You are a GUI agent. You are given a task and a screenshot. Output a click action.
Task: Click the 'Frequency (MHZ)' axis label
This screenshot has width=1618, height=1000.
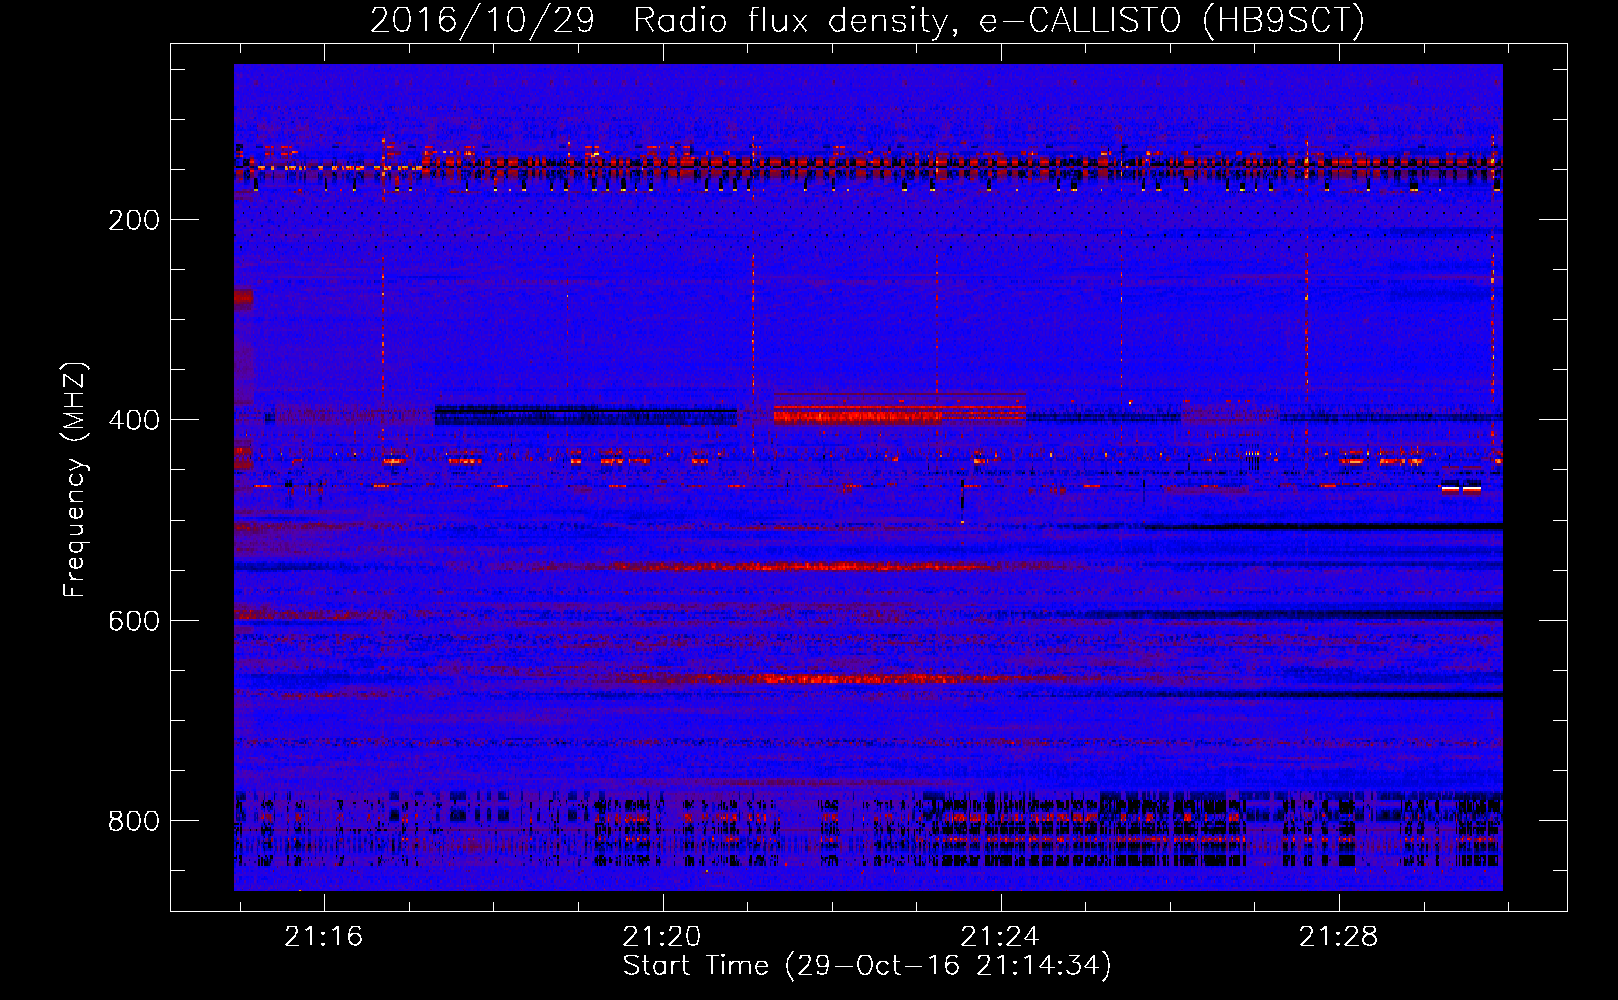[x=75, y=480]
